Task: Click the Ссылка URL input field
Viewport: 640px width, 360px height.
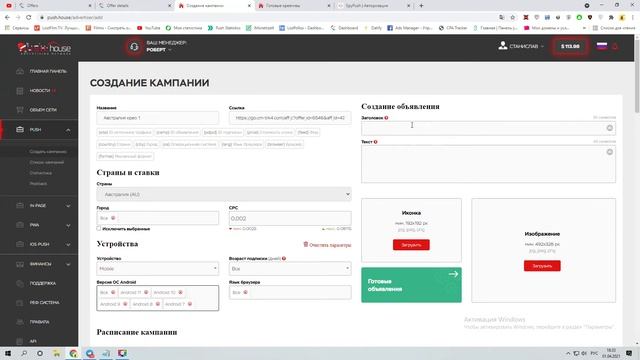Action: (x=290, y=118)
